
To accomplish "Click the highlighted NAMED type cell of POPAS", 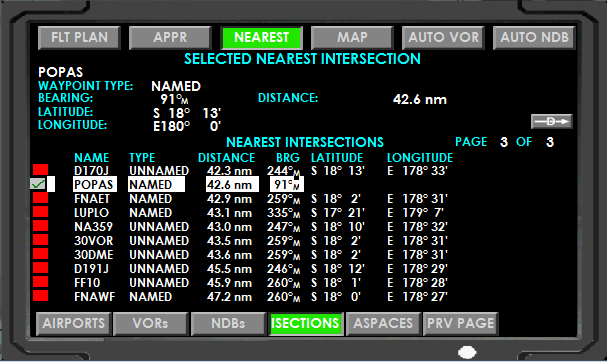I will click(x=156, y=184).
